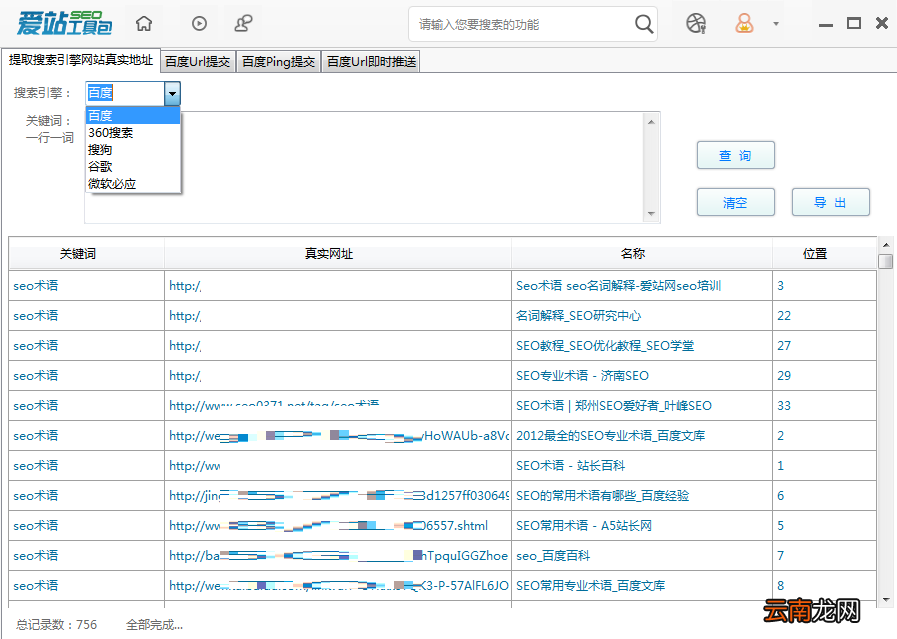Click results table scroll down arrow

886,600
